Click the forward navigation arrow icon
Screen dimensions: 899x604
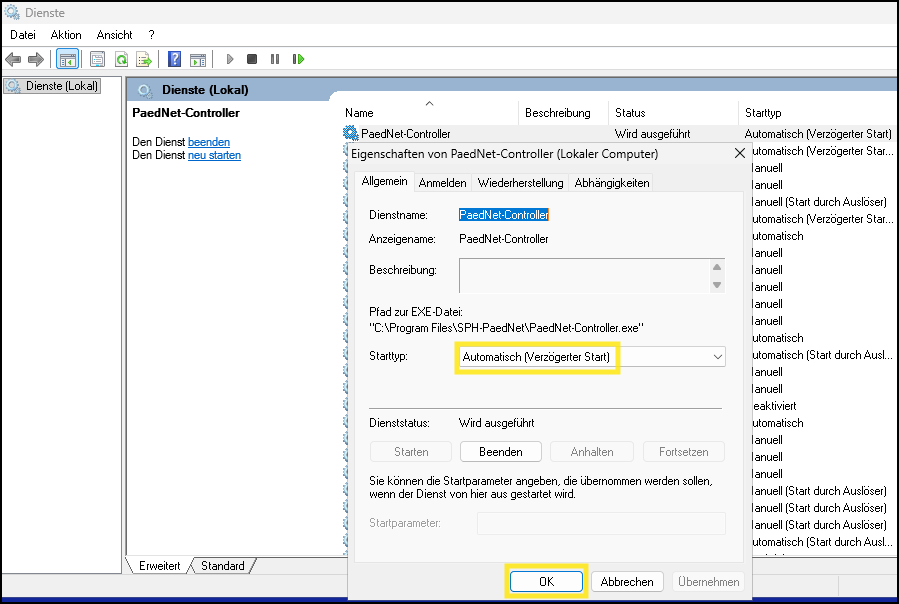coord(36,59)
